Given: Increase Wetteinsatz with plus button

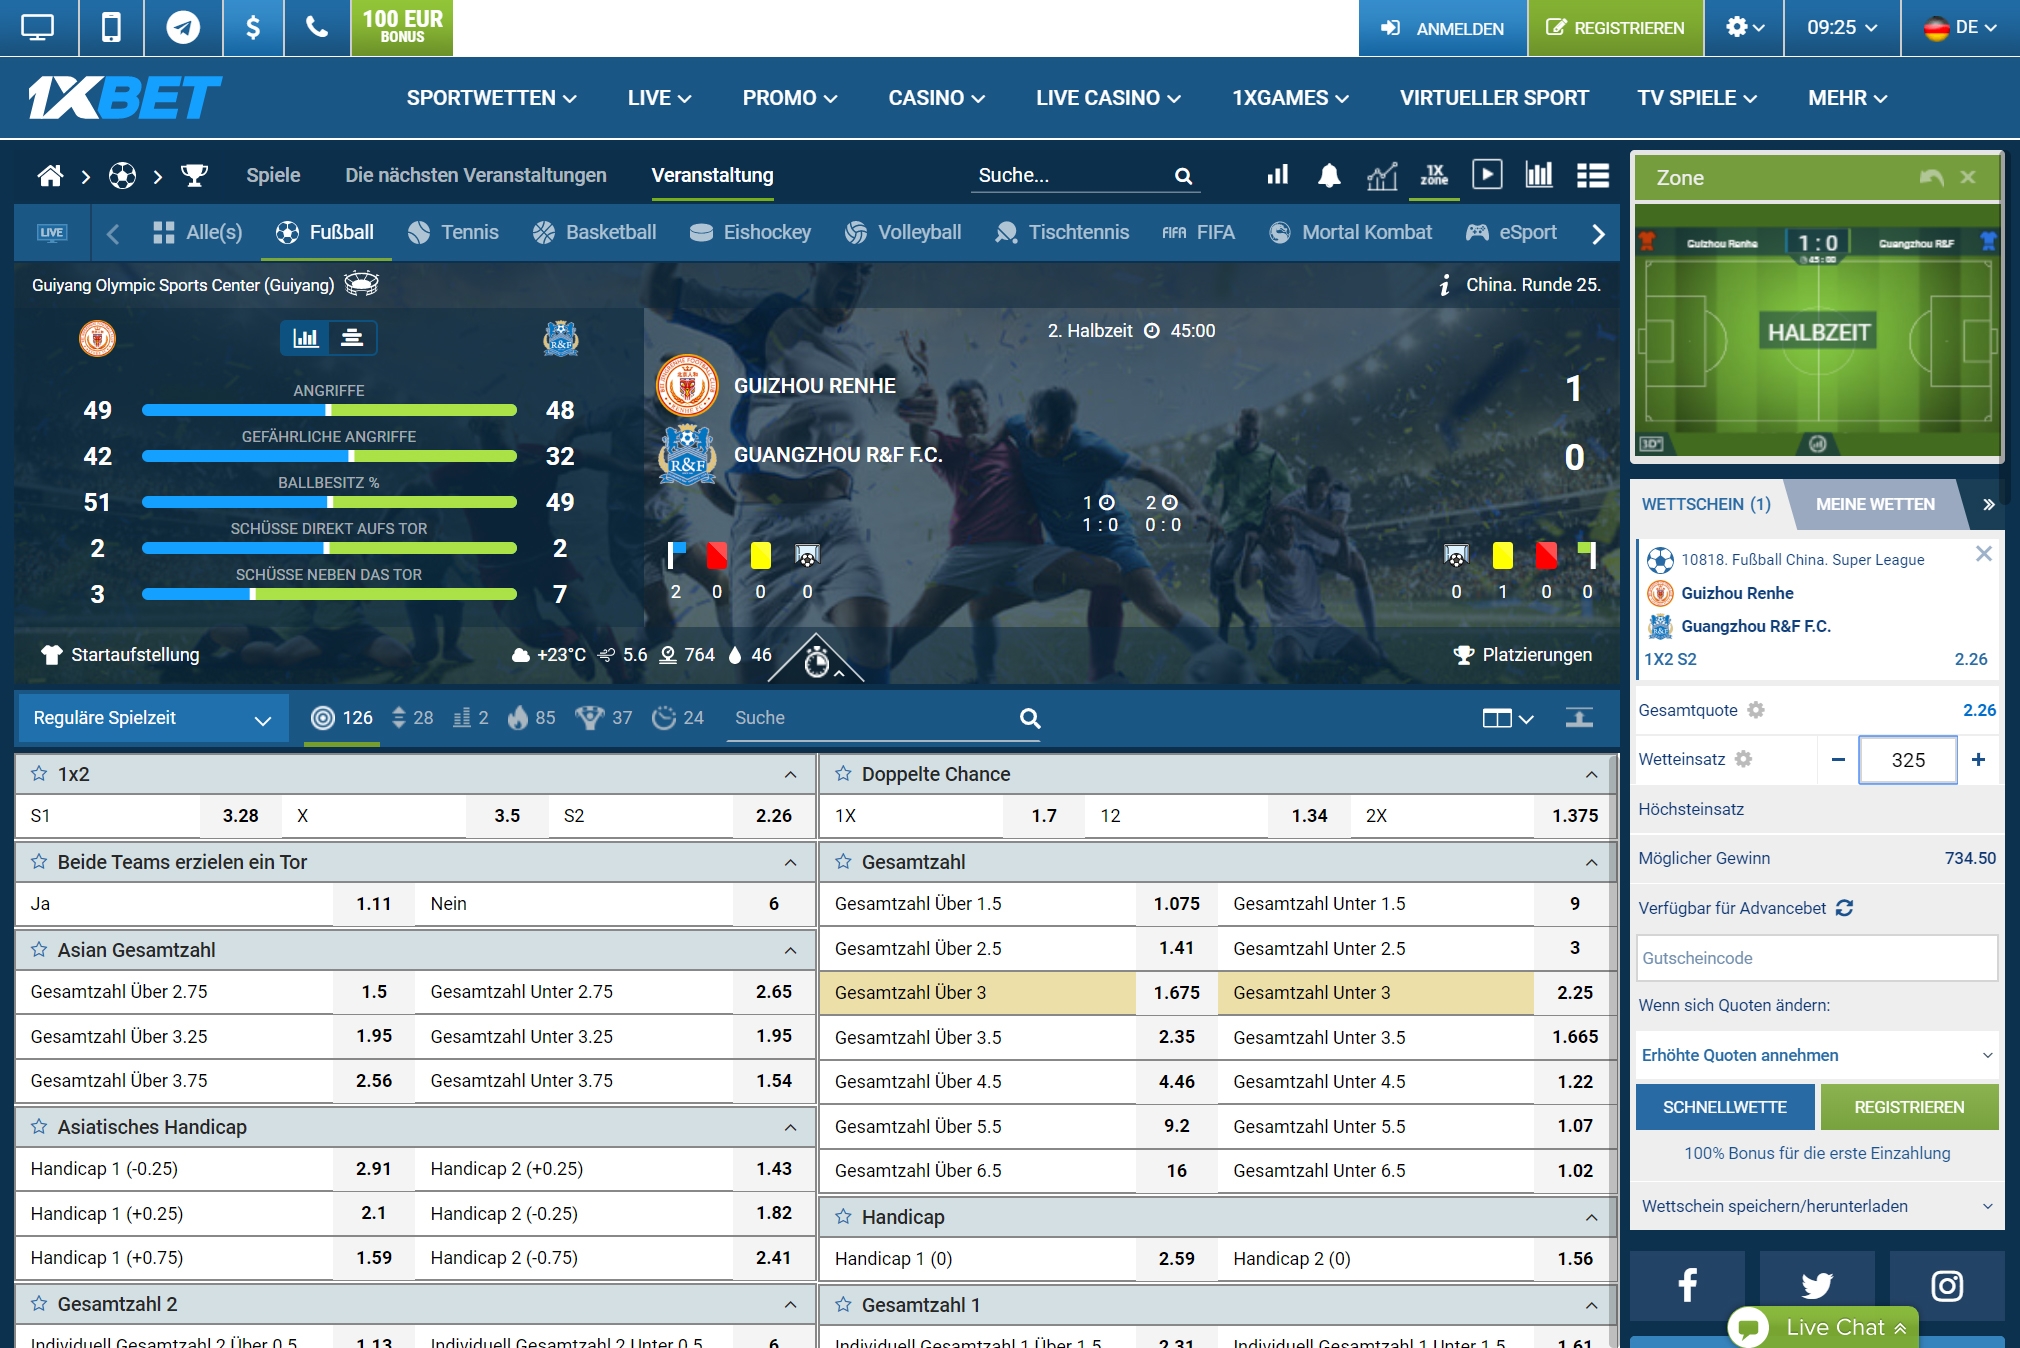Looking at the screenshot, I should click(x=1978, y=760).
